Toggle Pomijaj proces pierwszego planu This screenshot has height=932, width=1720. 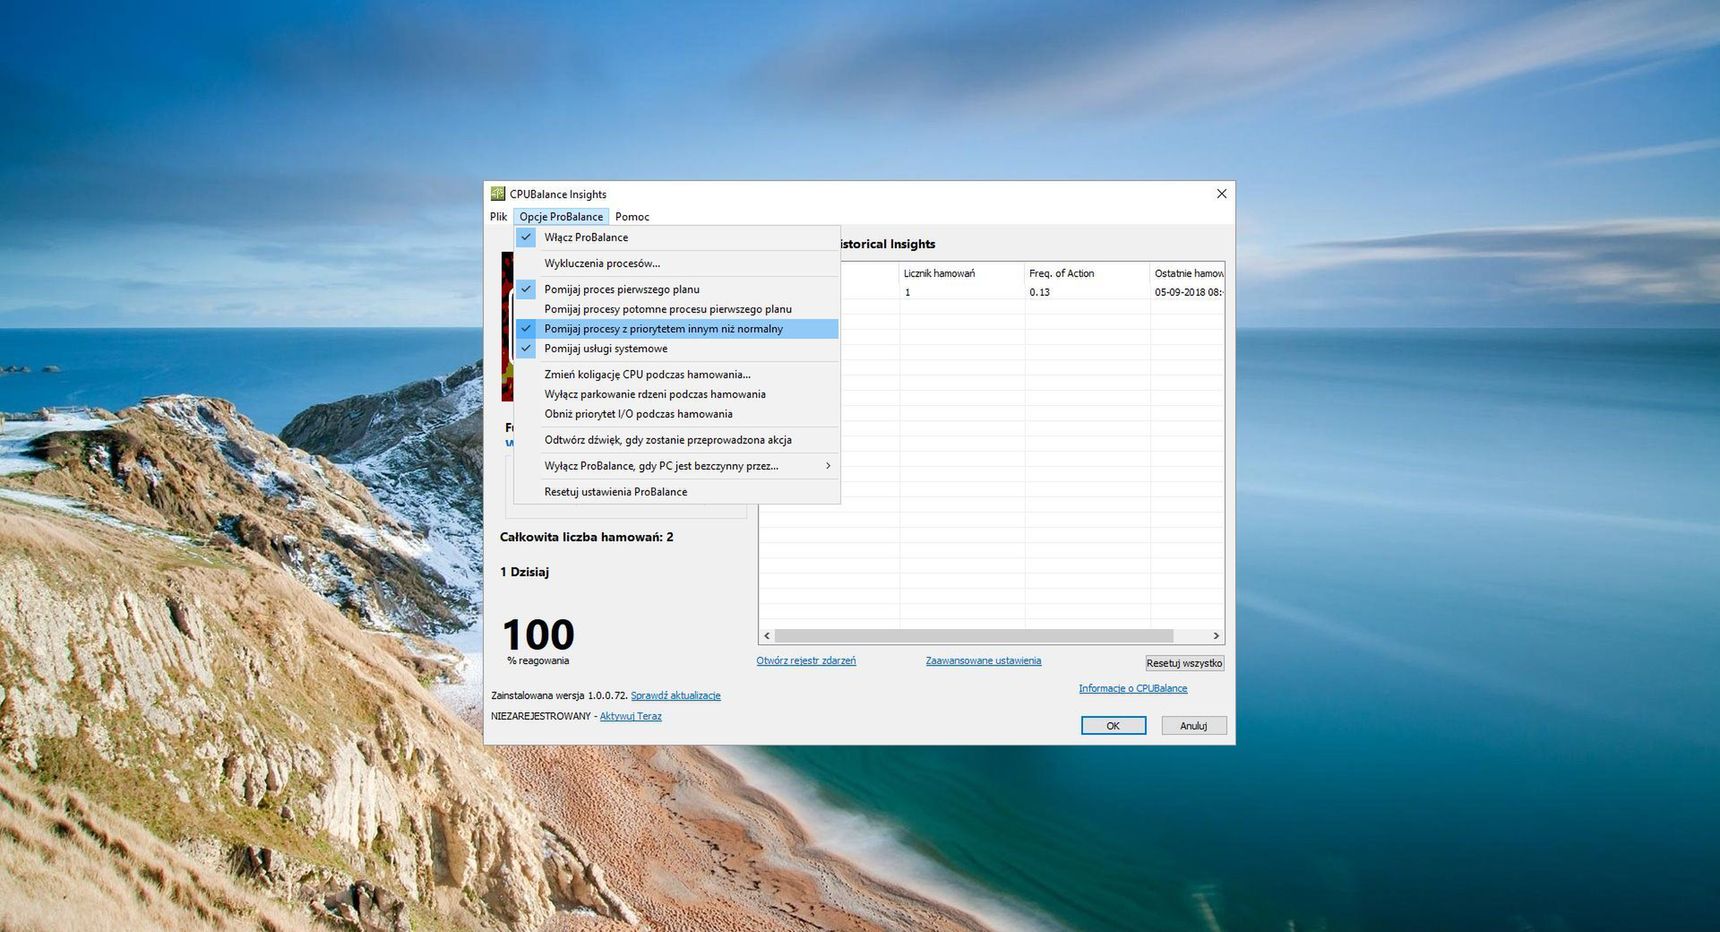click(676, 289)
